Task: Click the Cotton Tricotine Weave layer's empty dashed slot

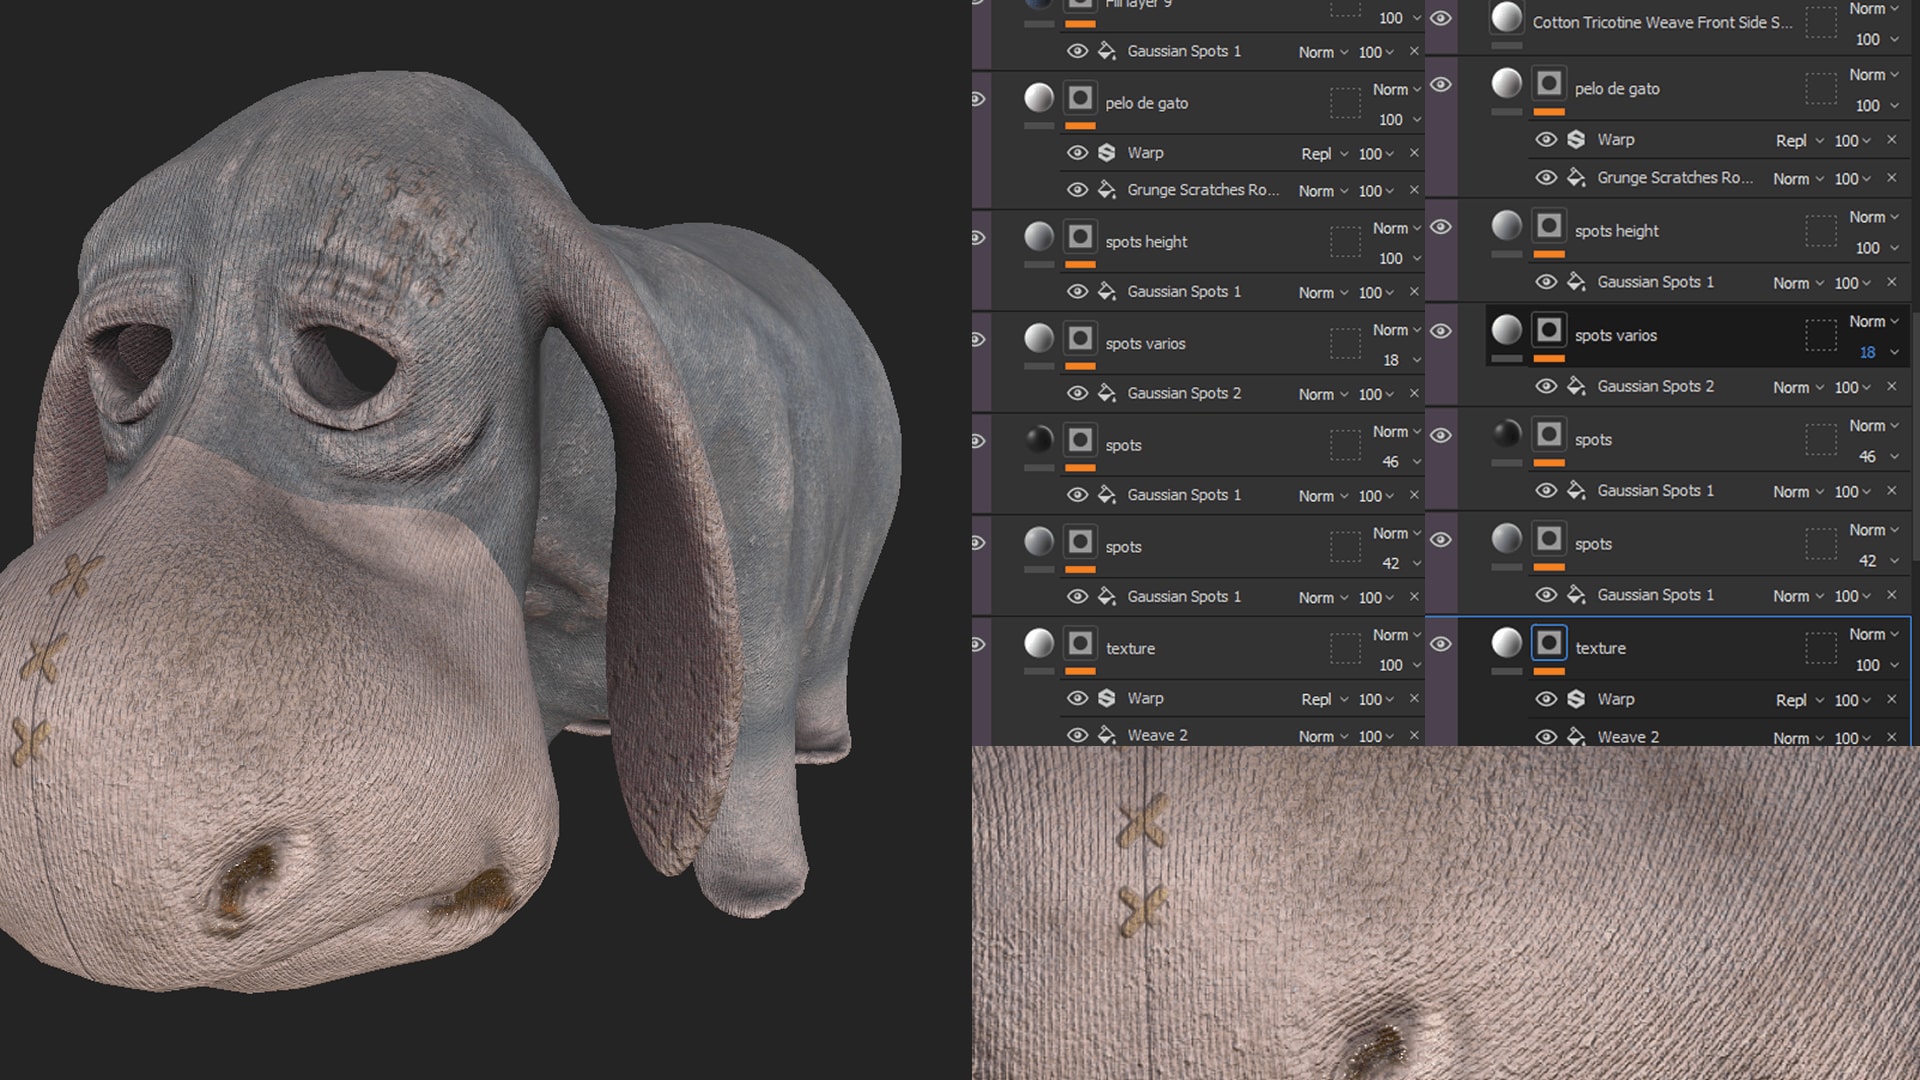Action: coord(1820,23)
